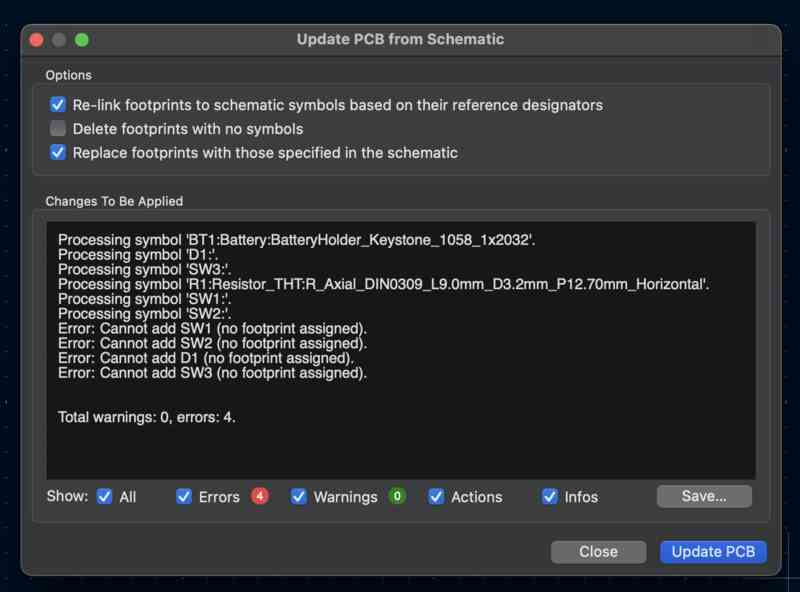Viewport: 800px width, 592px height.
Task: Apply changes with the Update PCB button
Action: (712, 552)
